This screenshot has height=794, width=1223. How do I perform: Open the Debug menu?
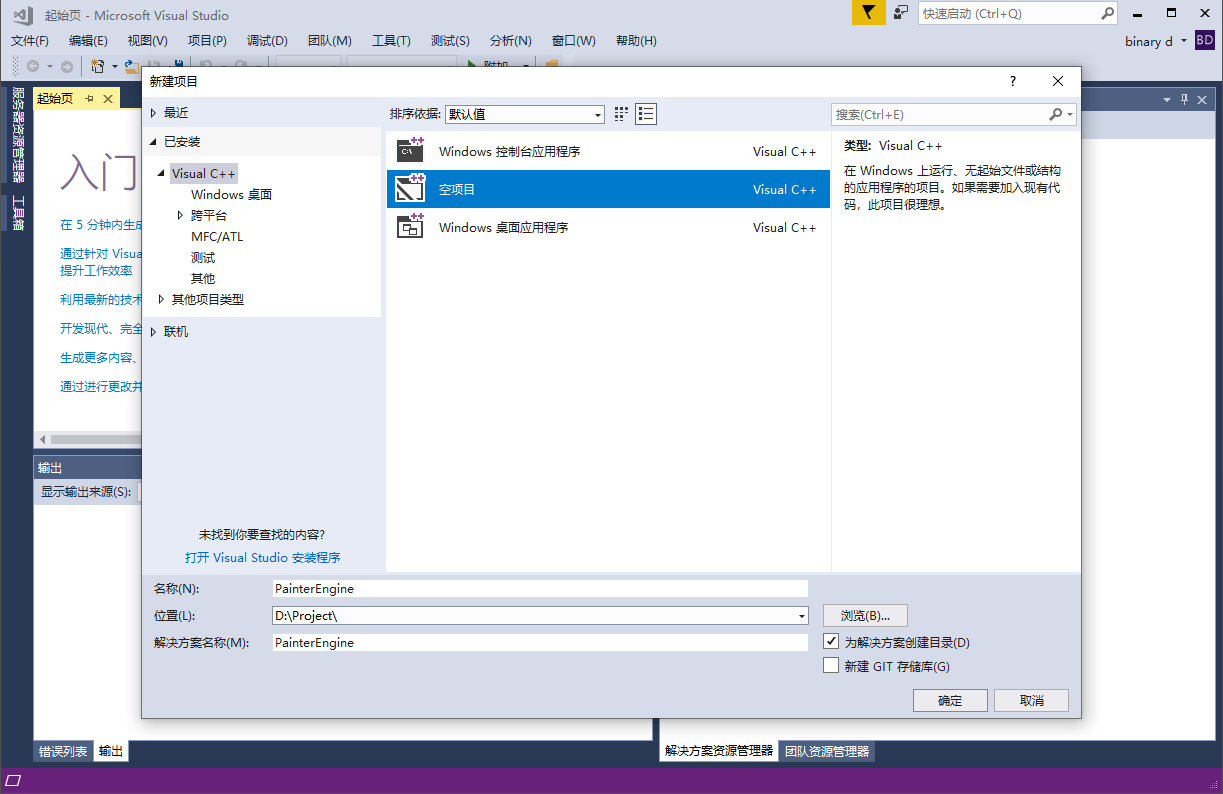(267, 41)
